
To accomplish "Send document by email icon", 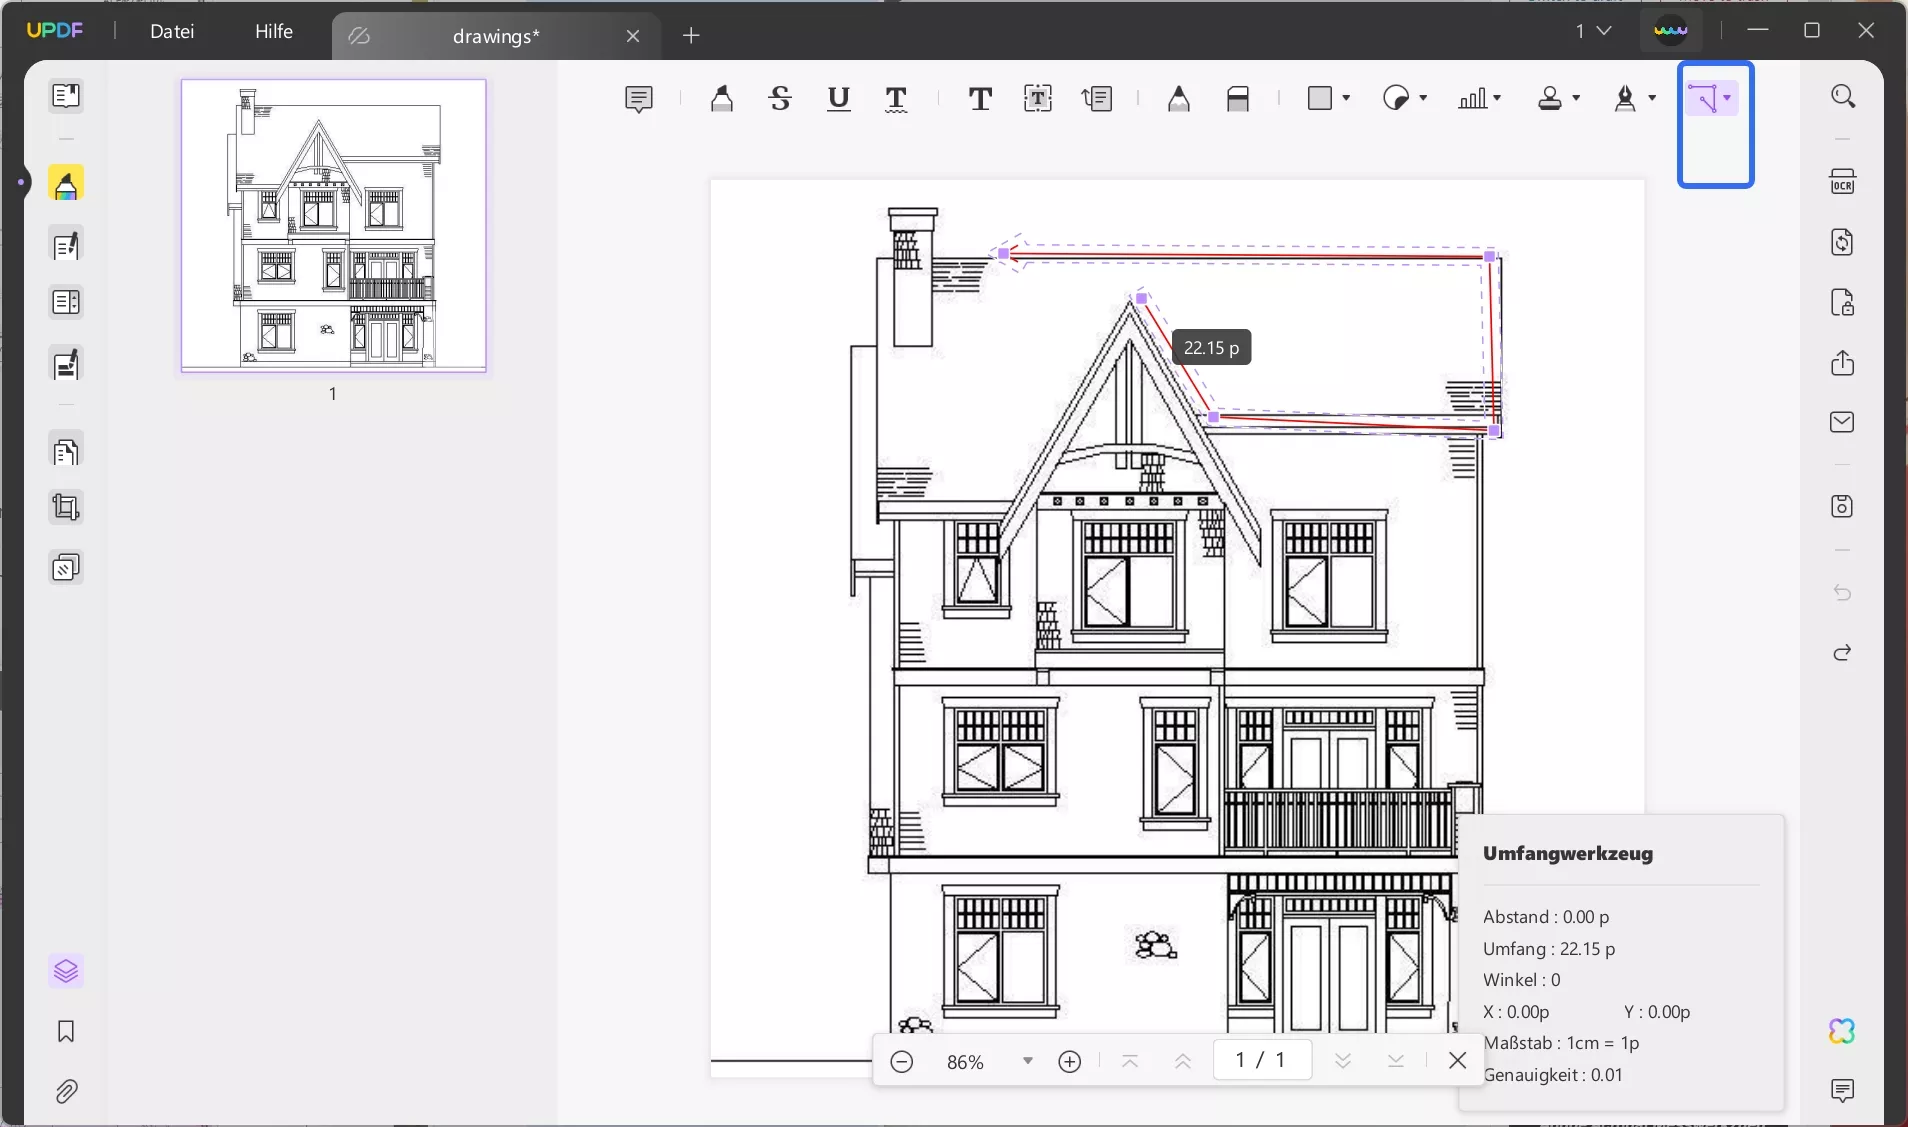I will tap(1843, 422).
